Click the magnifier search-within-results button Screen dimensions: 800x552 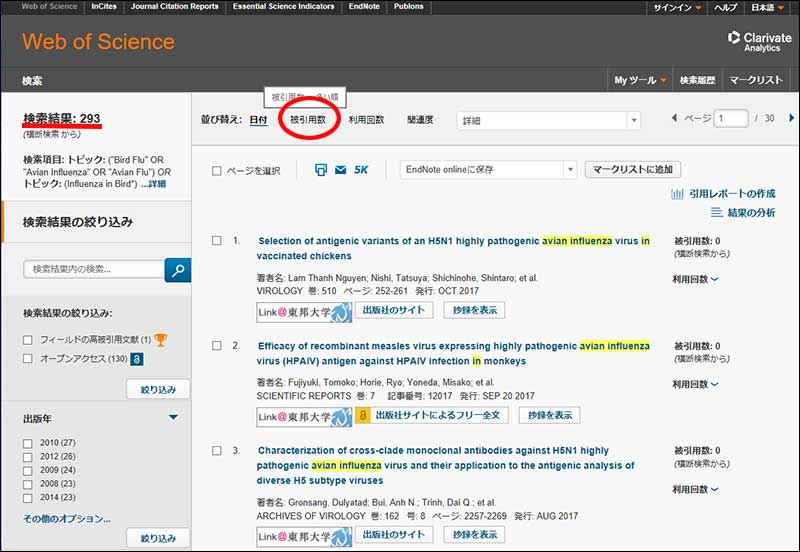pyautogui.click(x=178, y=270)
